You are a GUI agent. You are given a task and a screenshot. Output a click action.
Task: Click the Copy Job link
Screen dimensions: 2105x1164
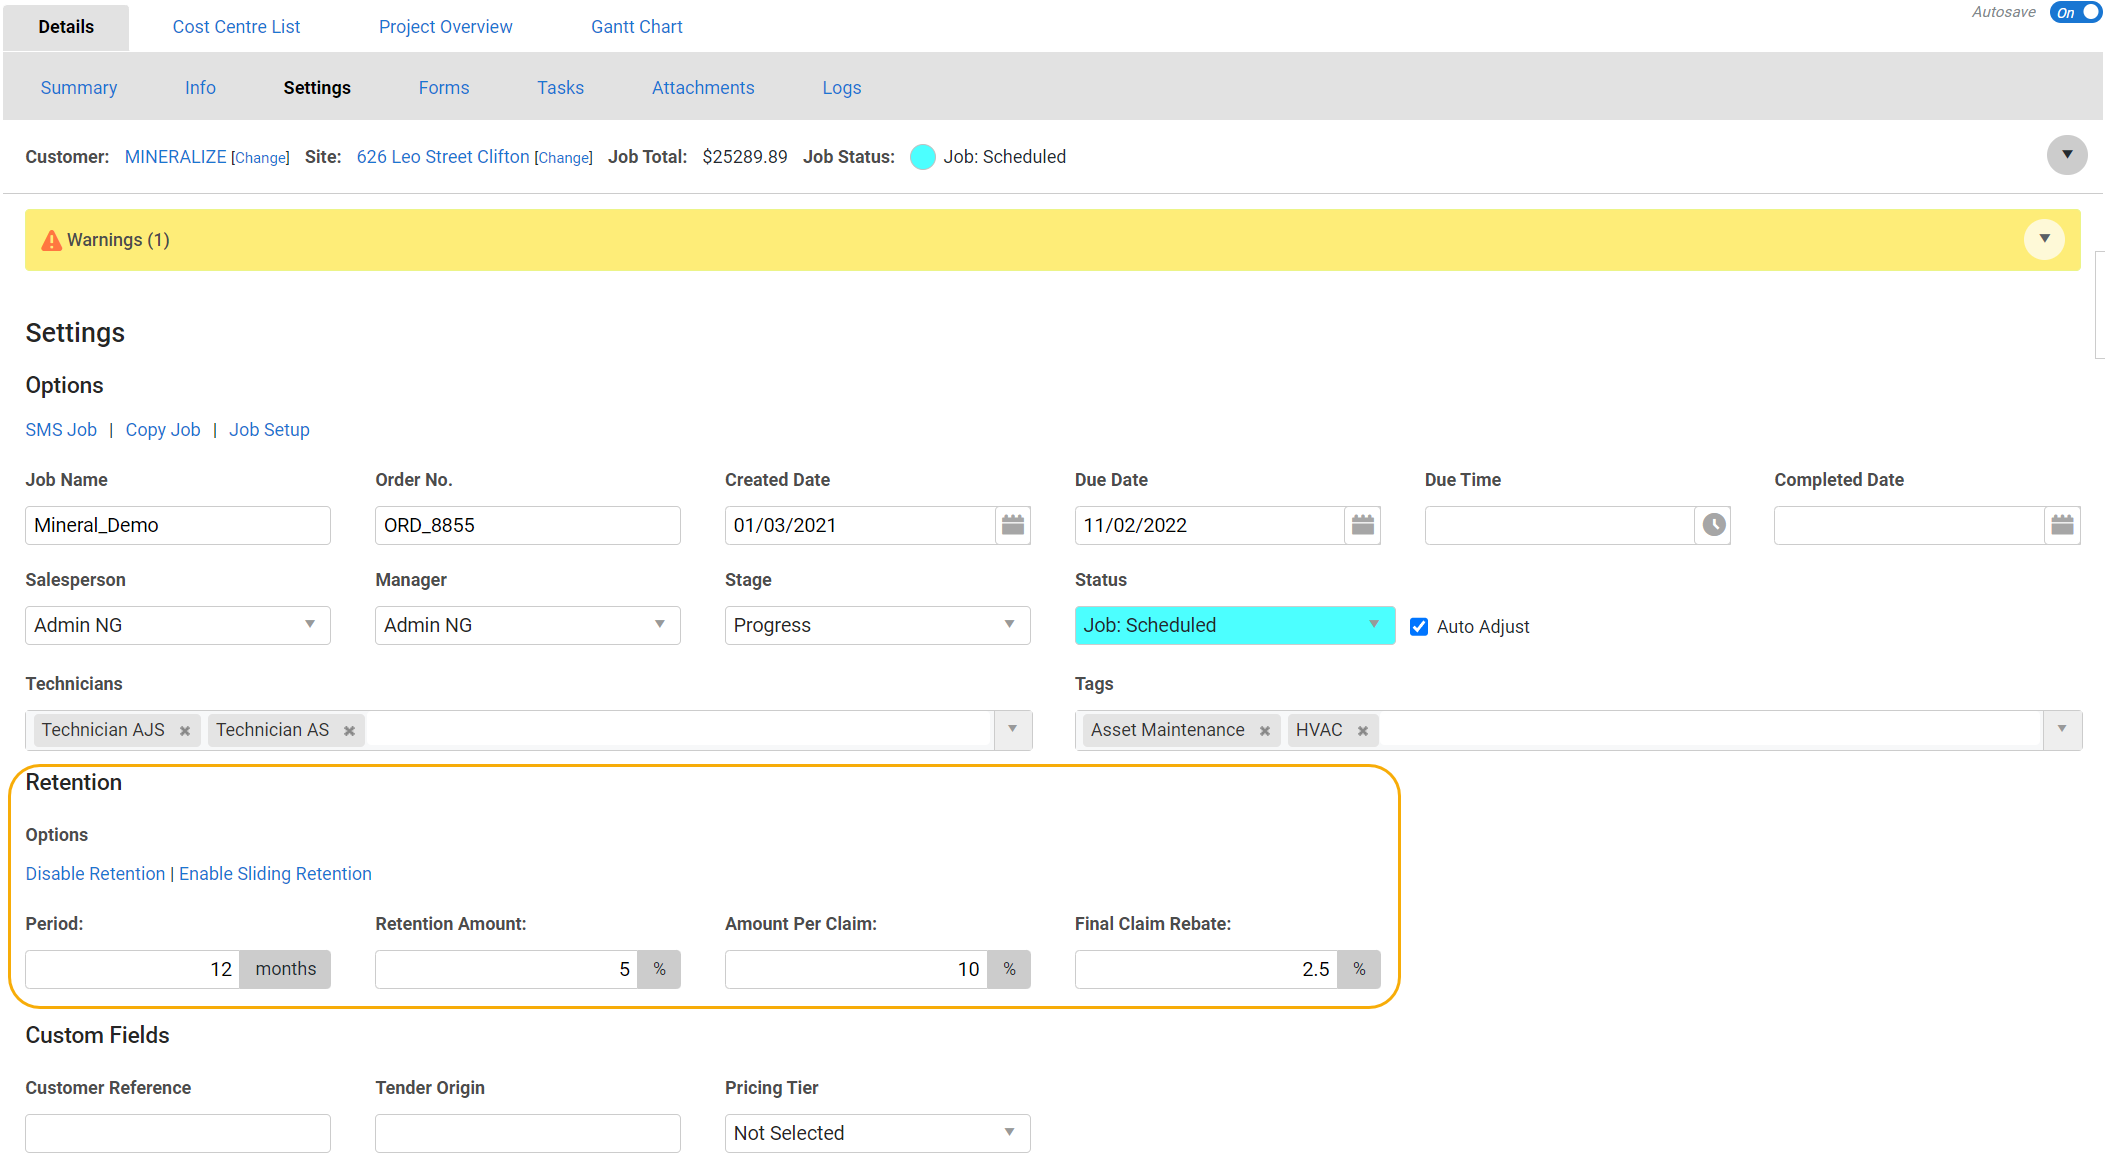coord(163,430)
